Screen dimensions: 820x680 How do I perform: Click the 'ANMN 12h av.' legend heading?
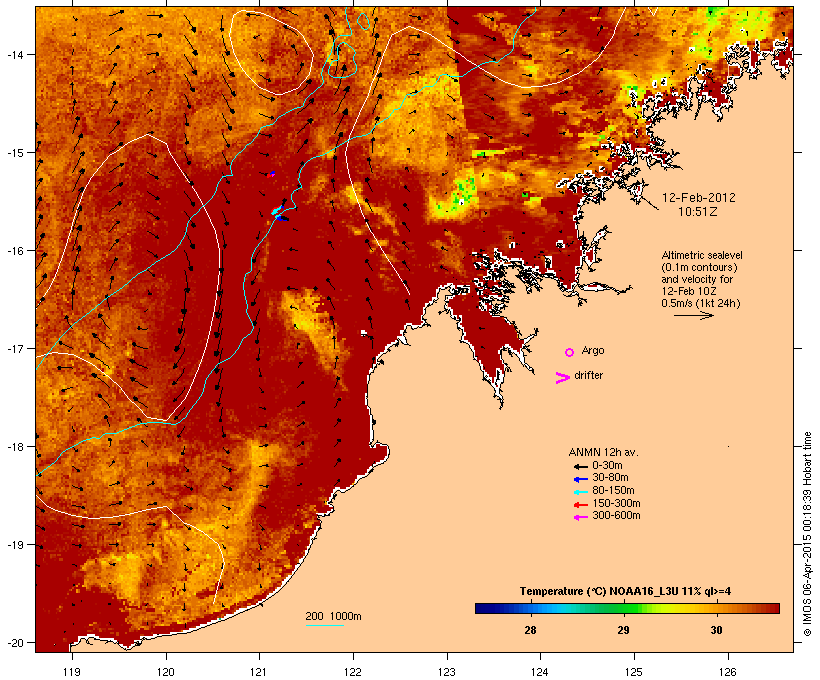coord(603,452)
